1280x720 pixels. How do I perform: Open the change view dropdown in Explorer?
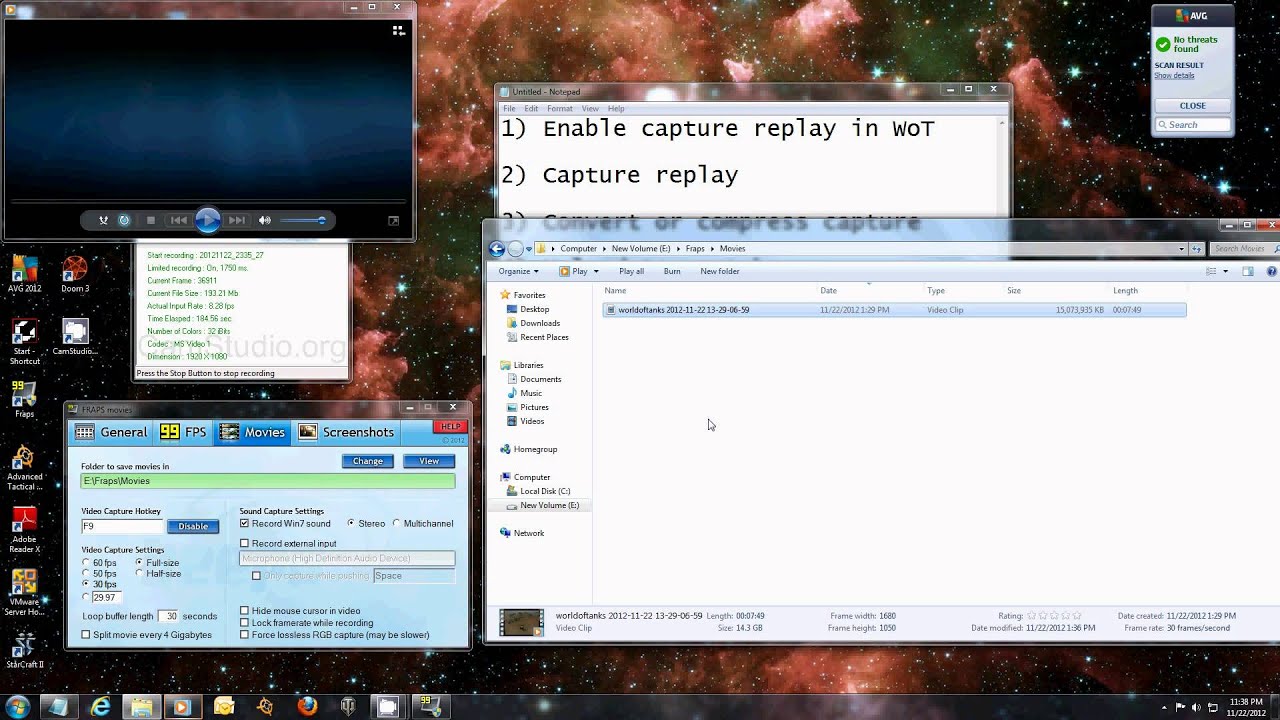(1224, 271)
